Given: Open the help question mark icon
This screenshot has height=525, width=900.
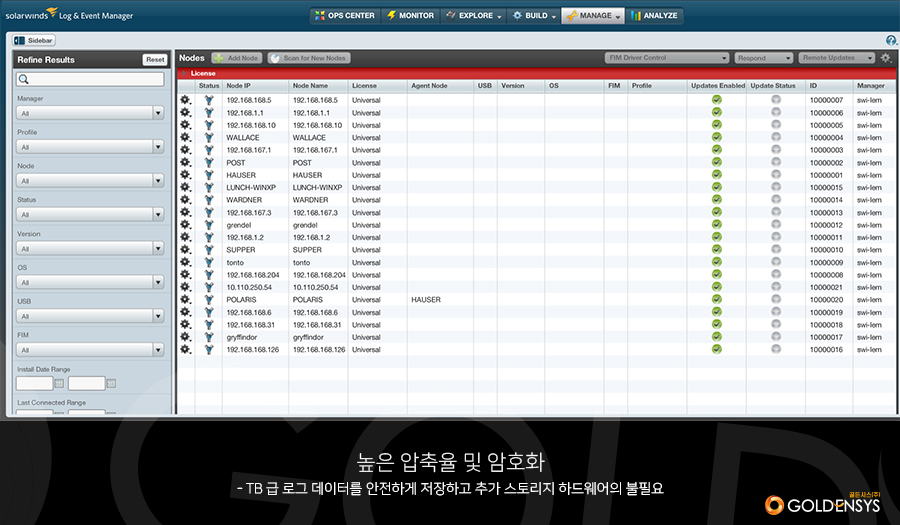Looking at the screenshot, I should tap(891, 40).
